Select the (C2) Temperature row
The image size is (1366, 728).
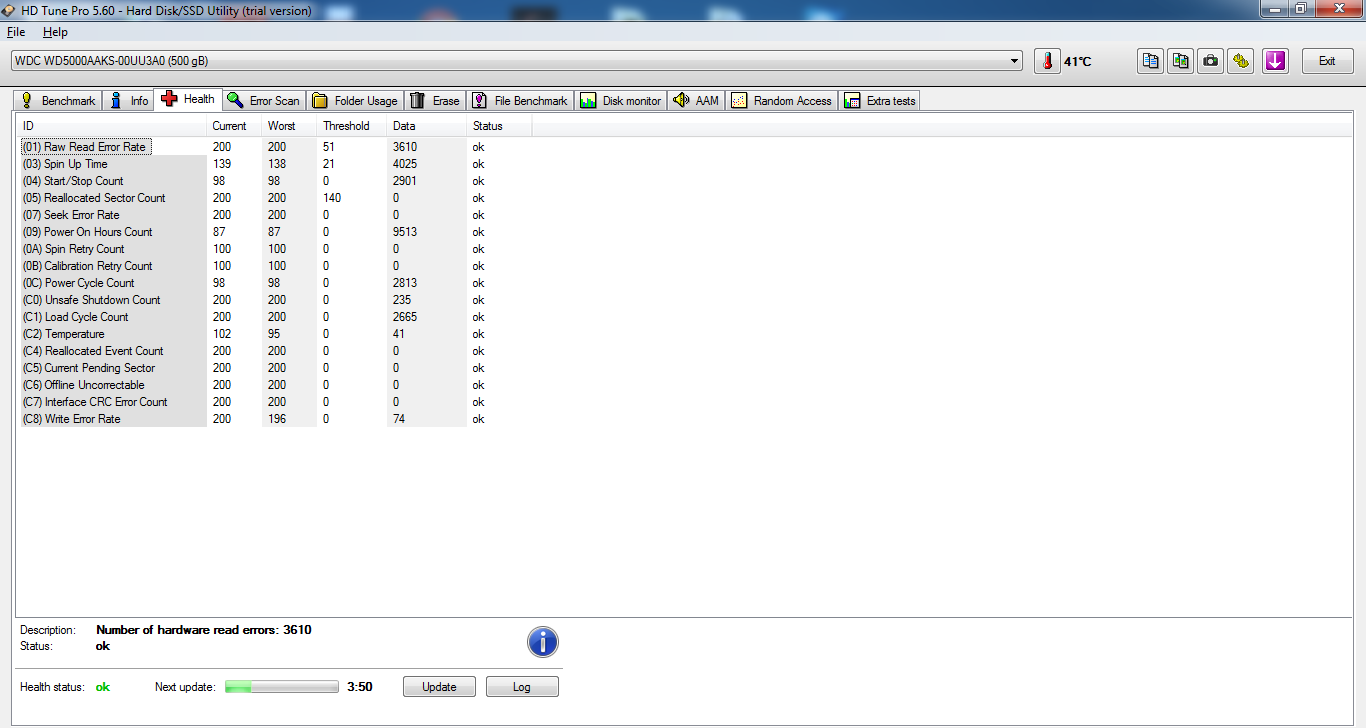[275, 334]
